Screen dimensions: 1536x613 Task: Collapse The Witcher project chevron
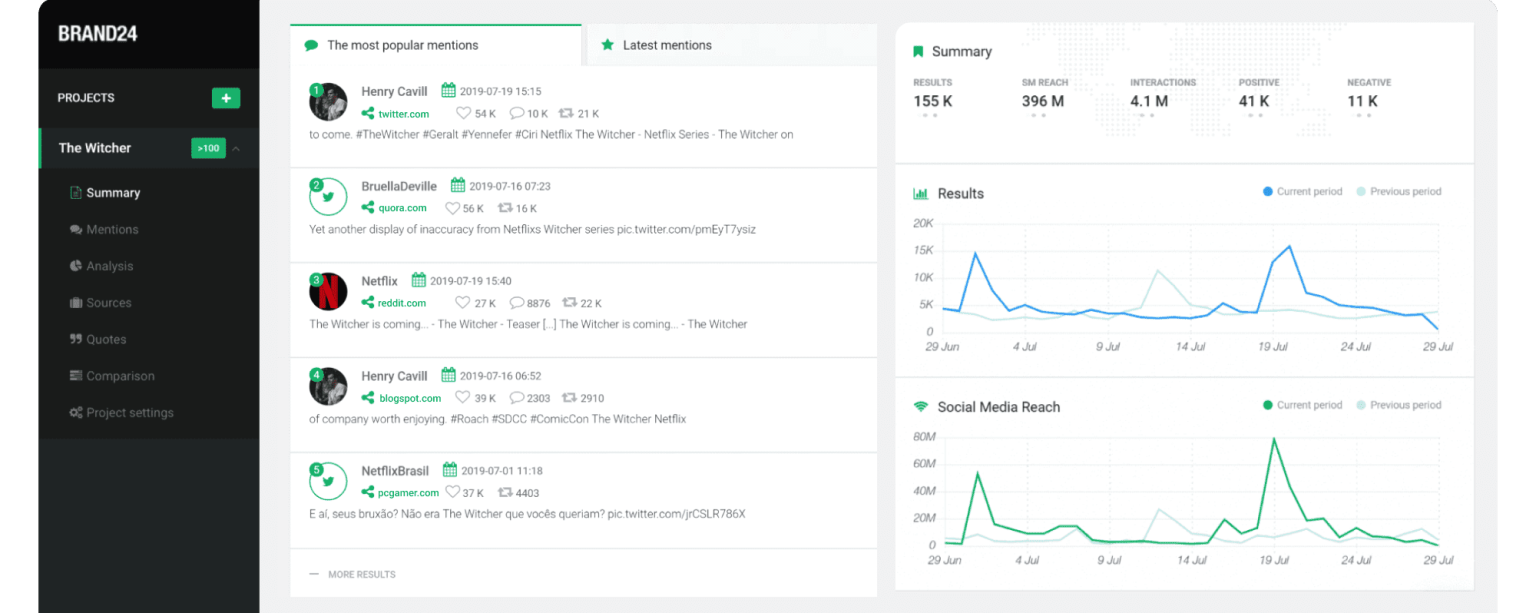coord(236,149)
